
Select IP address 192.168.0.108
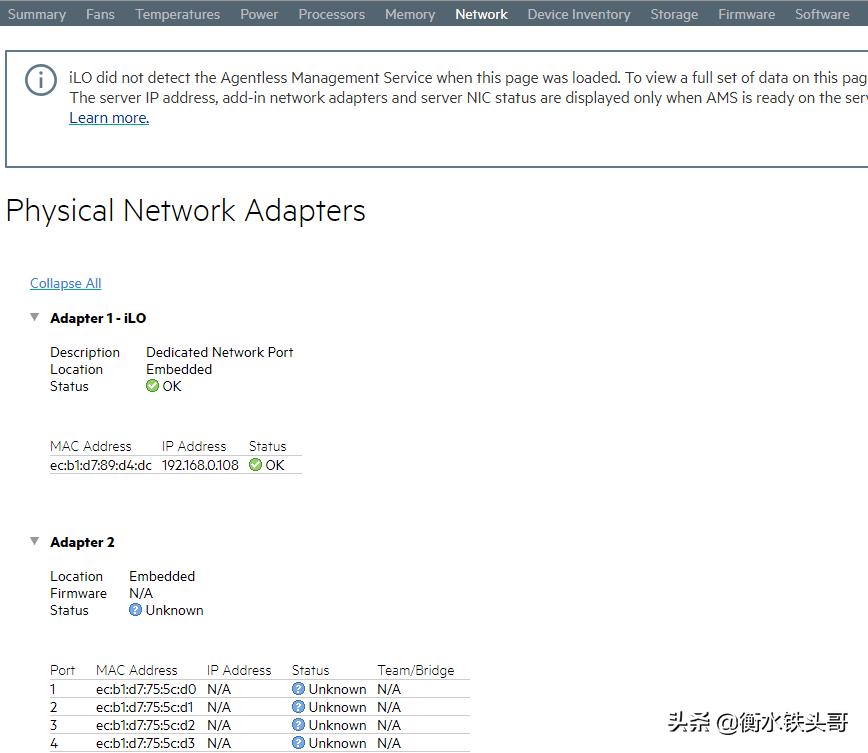click(200, 465)
